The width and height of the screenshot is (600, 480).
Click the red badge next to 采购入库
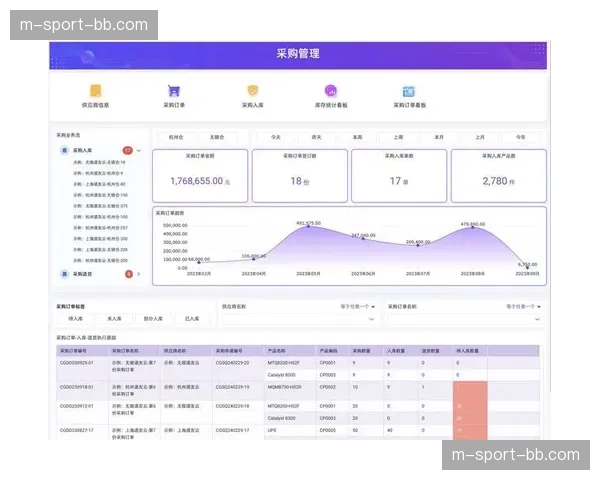127,151
